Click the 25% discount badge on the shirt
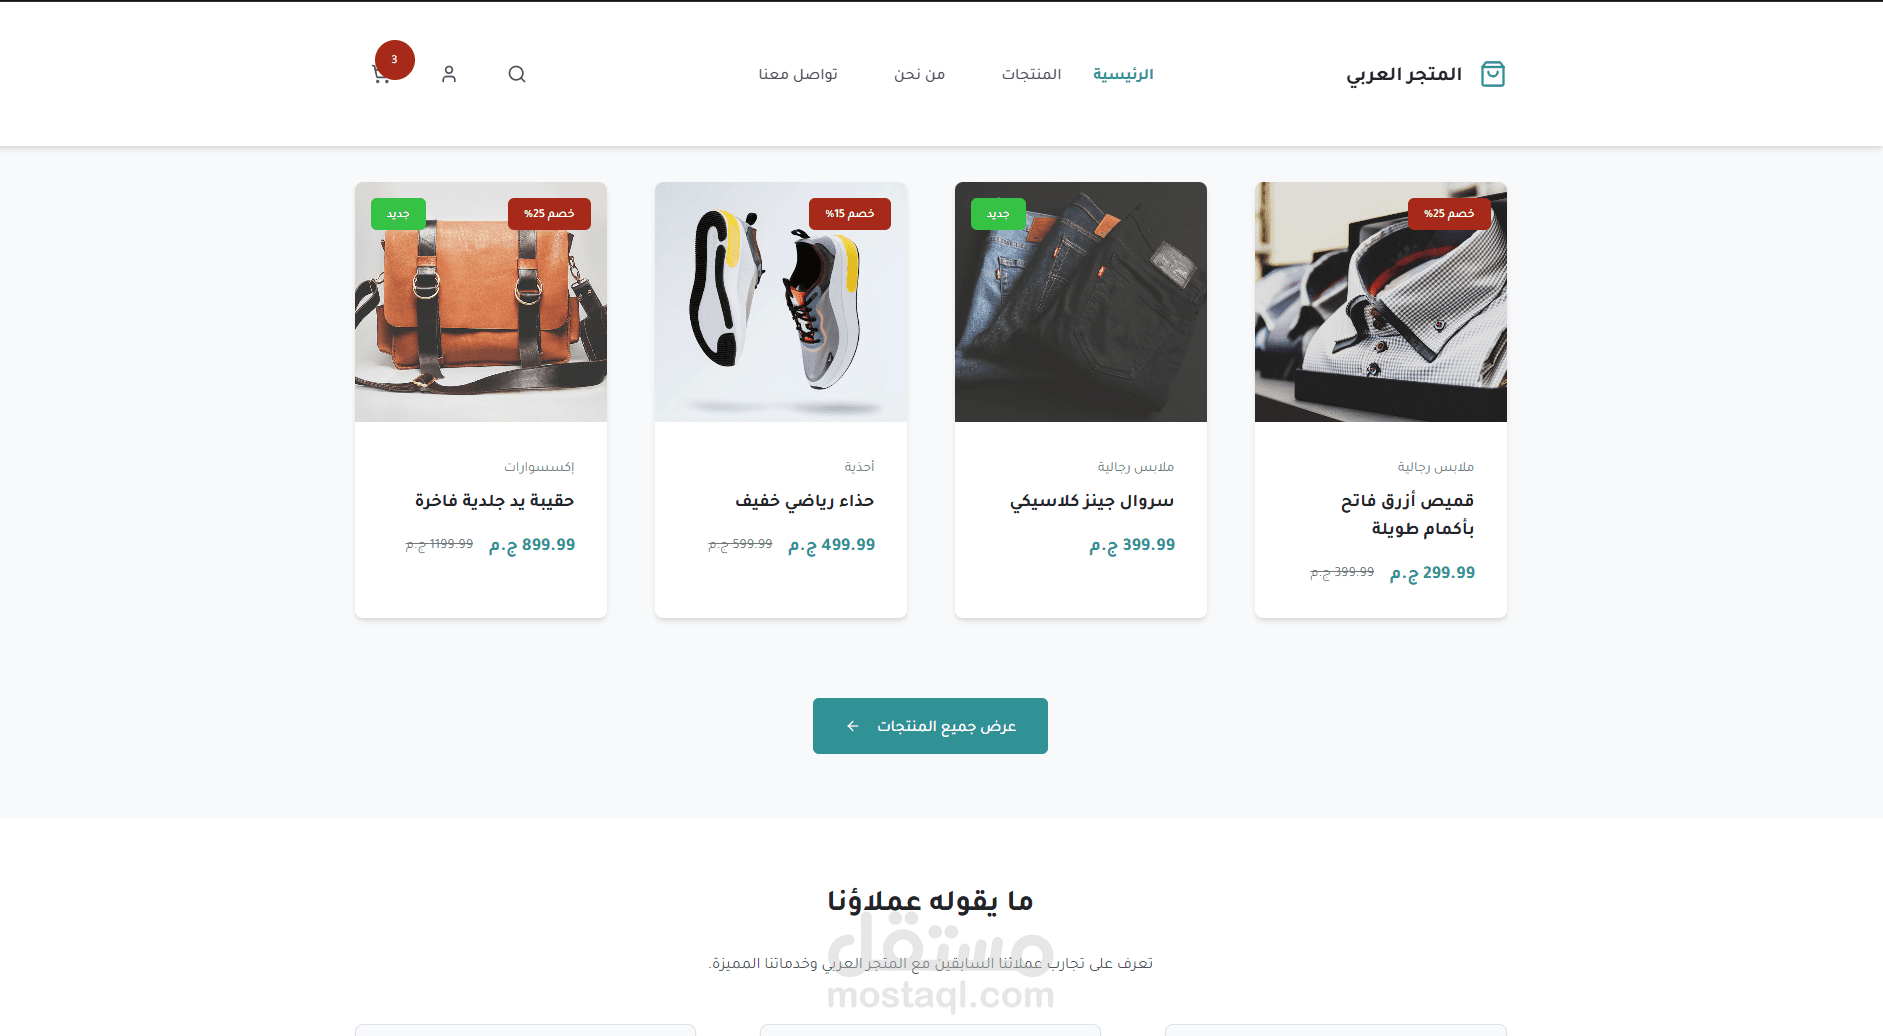The image size is (1883, 1036). pos(1449,214)
